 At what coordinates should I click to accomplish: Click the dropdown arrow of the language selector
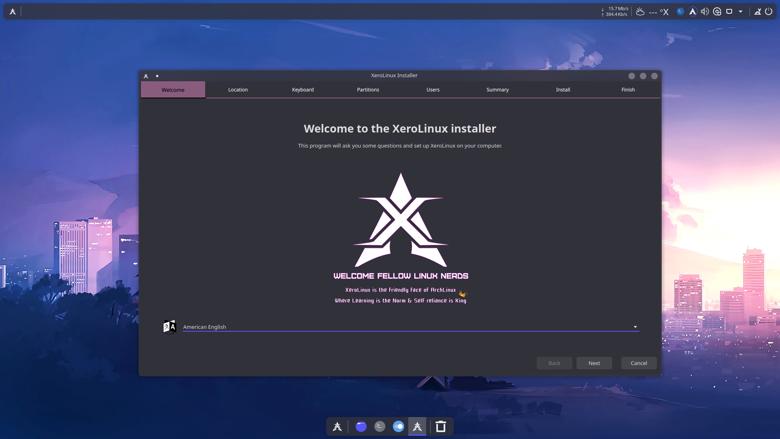tap(635, 327)
